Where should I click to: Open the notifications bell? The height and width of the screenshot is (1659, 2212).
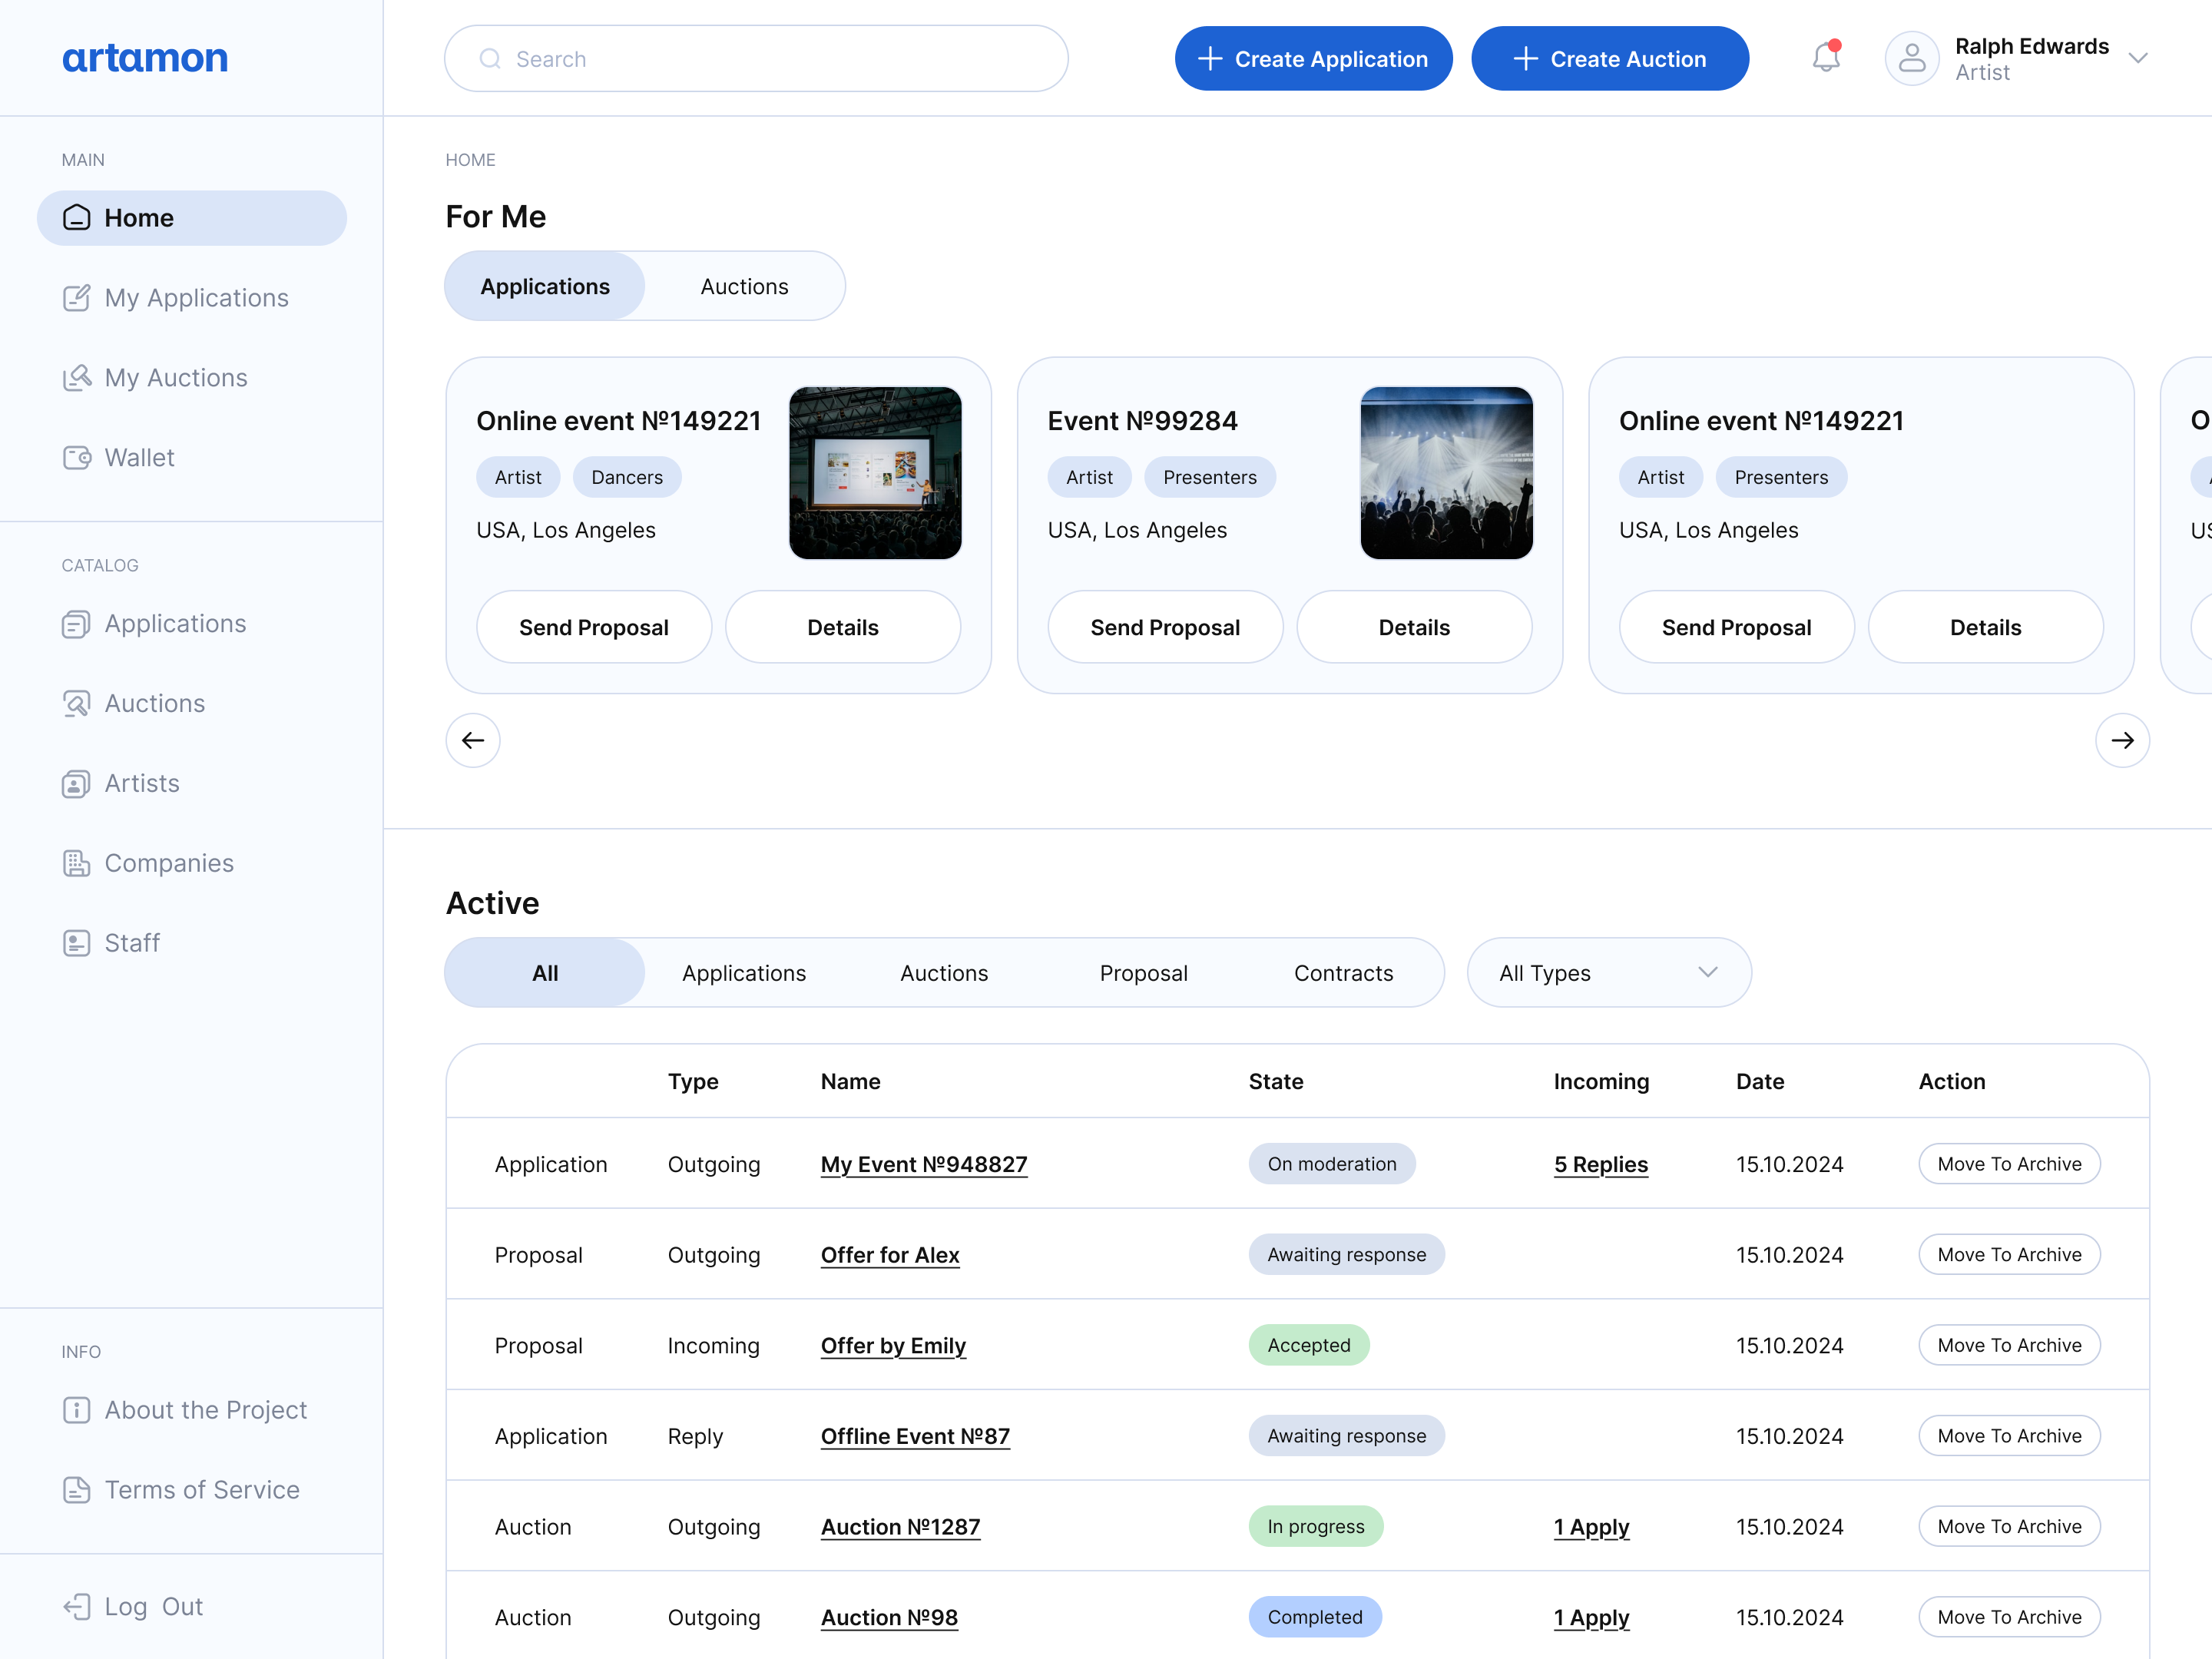tap(1826, 57)
